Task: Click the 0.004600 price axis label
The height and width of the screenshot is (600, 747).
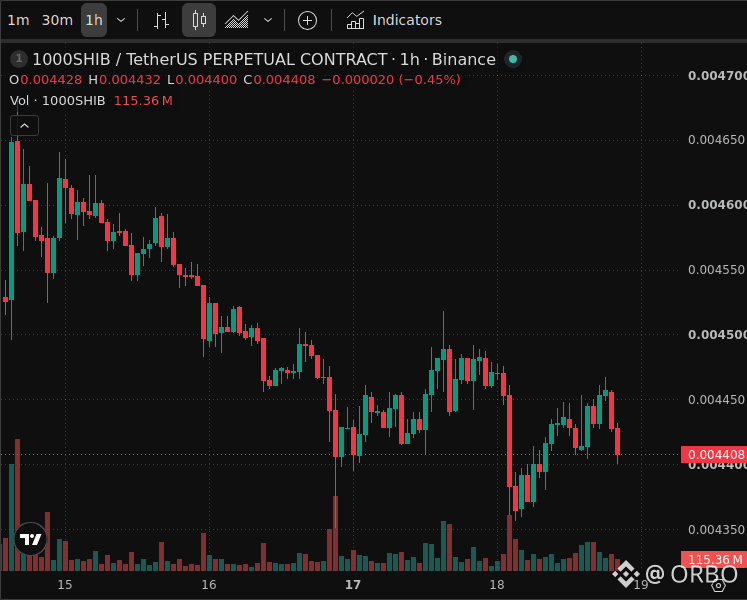Action: pyautogui.click(x=717, y=204)
